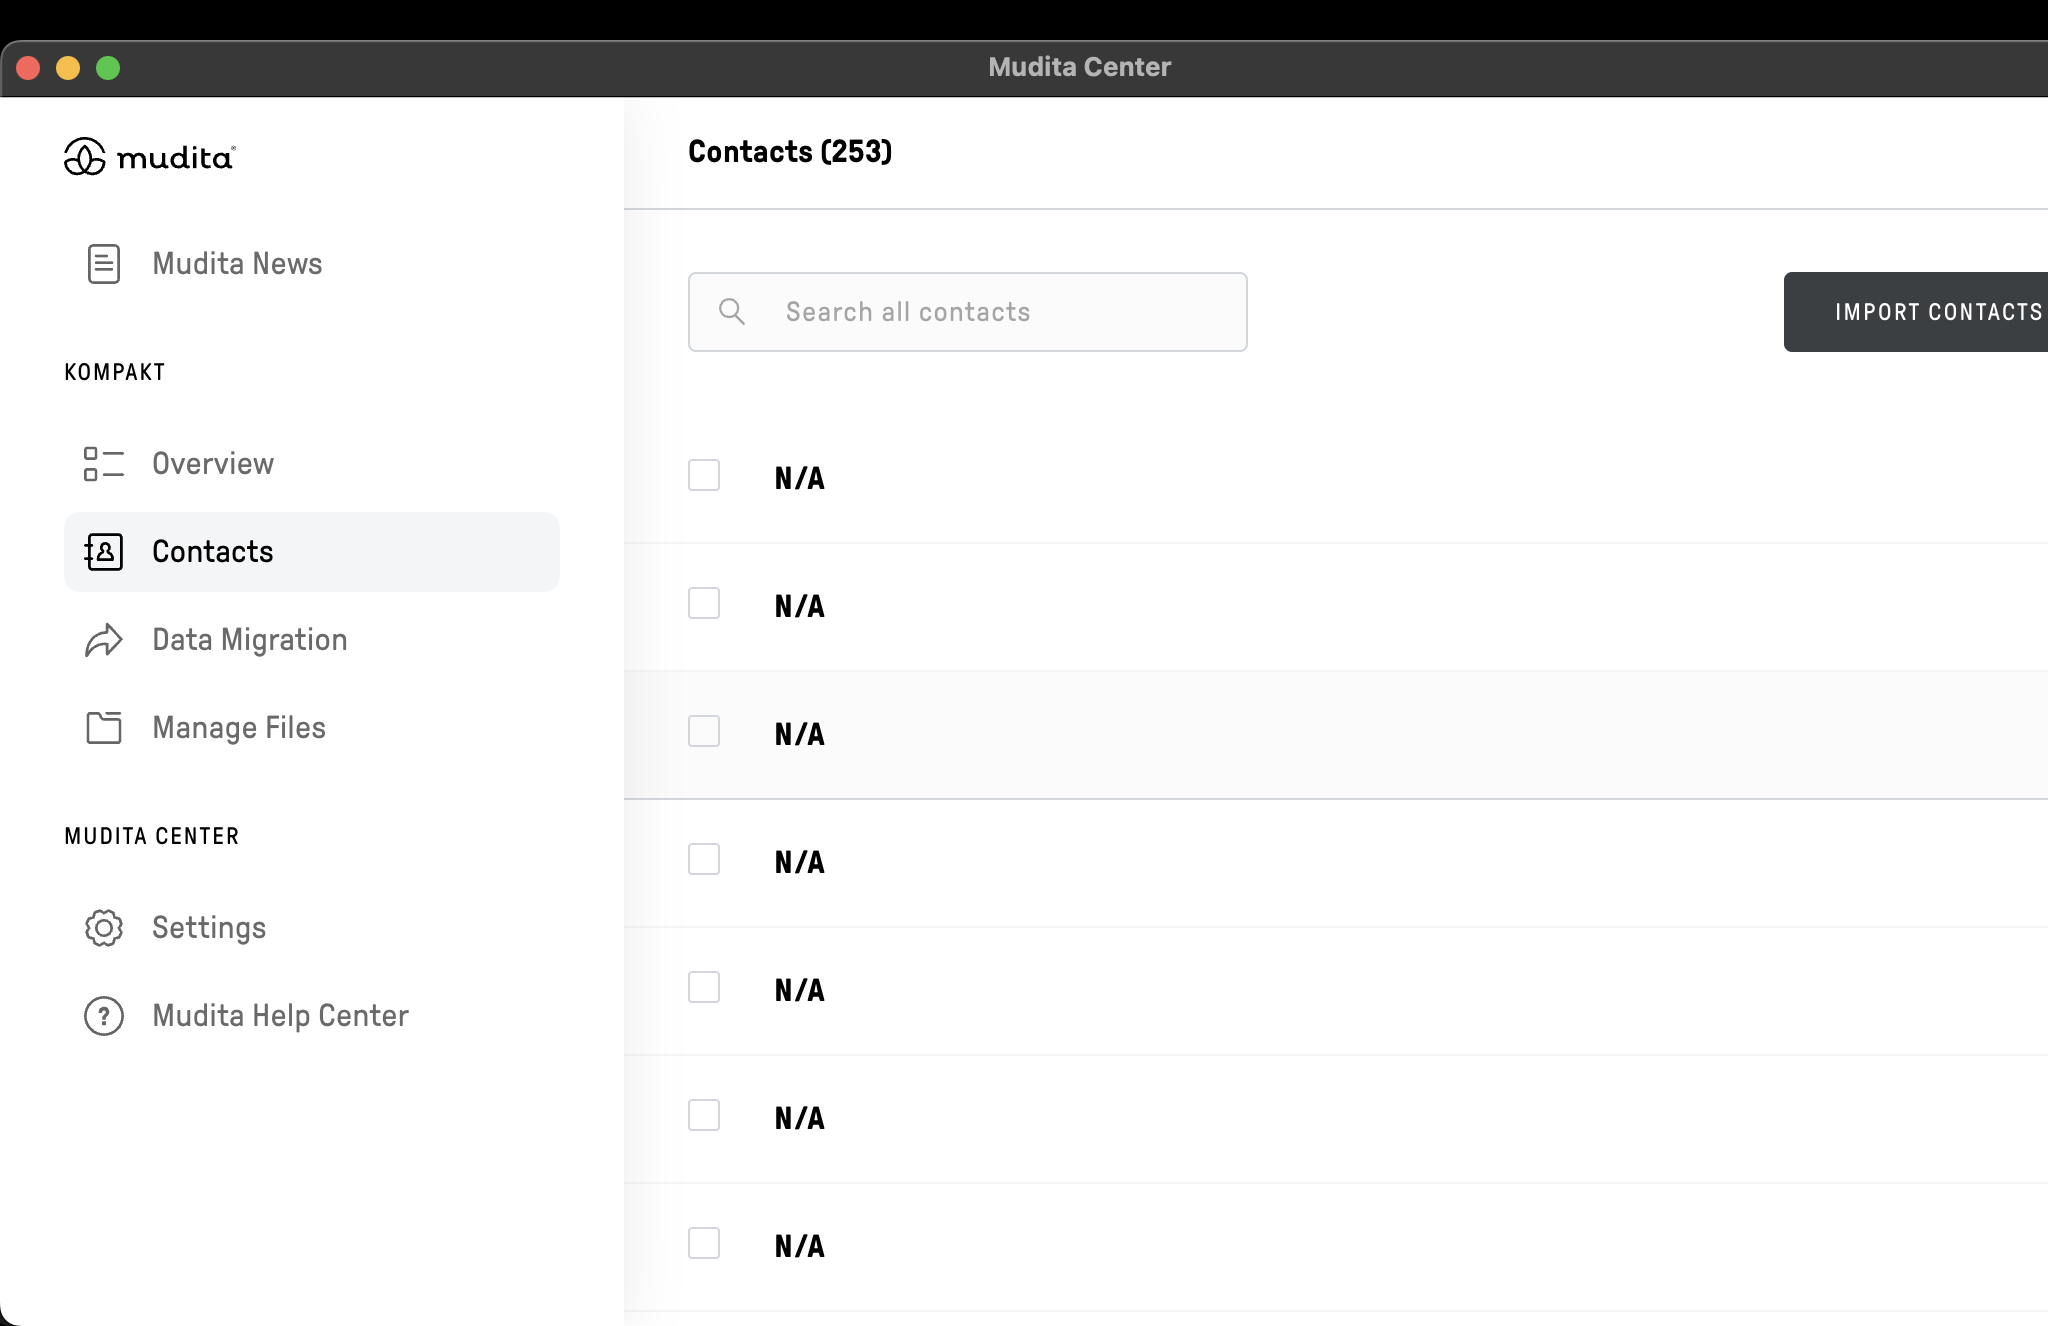This screenshot has height=1326, width=2048.
Task: Open the Mudita News menu item
Action: (237, 264)
